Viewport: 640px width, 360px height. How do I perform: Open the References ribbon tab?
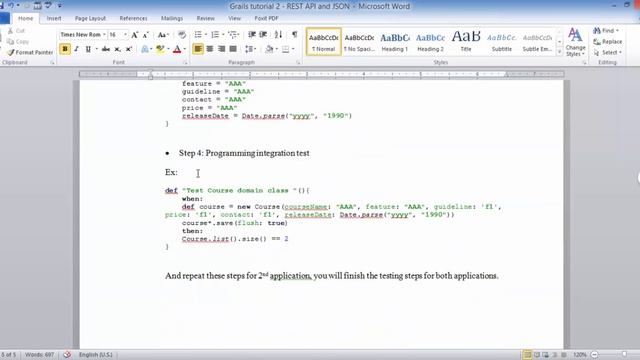pyautogui.click(x=133, y=18)
